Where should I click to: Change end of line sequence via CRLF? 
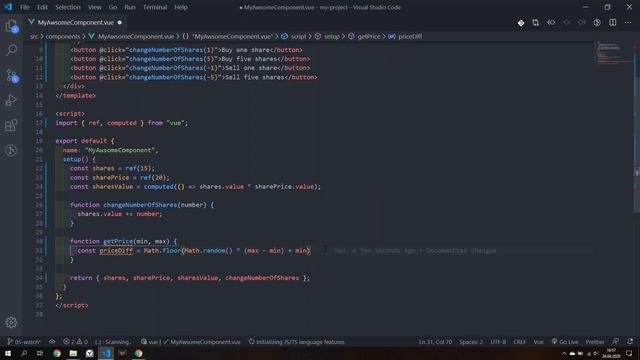[x=520, y=342]
